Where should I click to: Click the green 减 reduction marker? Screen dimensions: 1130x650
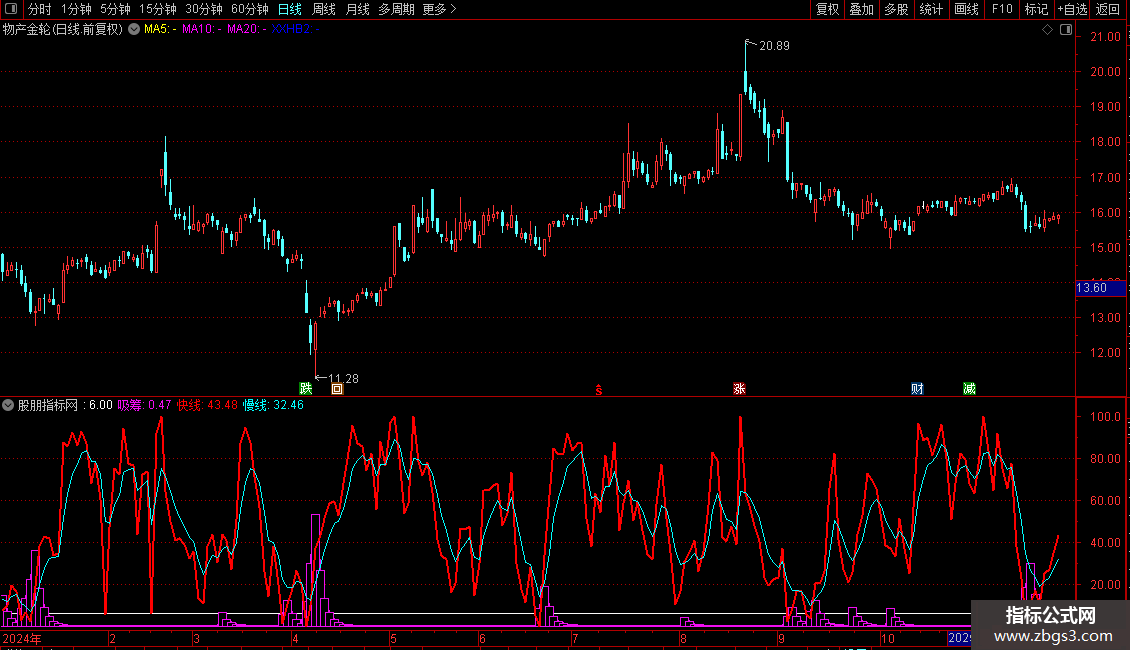[x=969, y=388]
